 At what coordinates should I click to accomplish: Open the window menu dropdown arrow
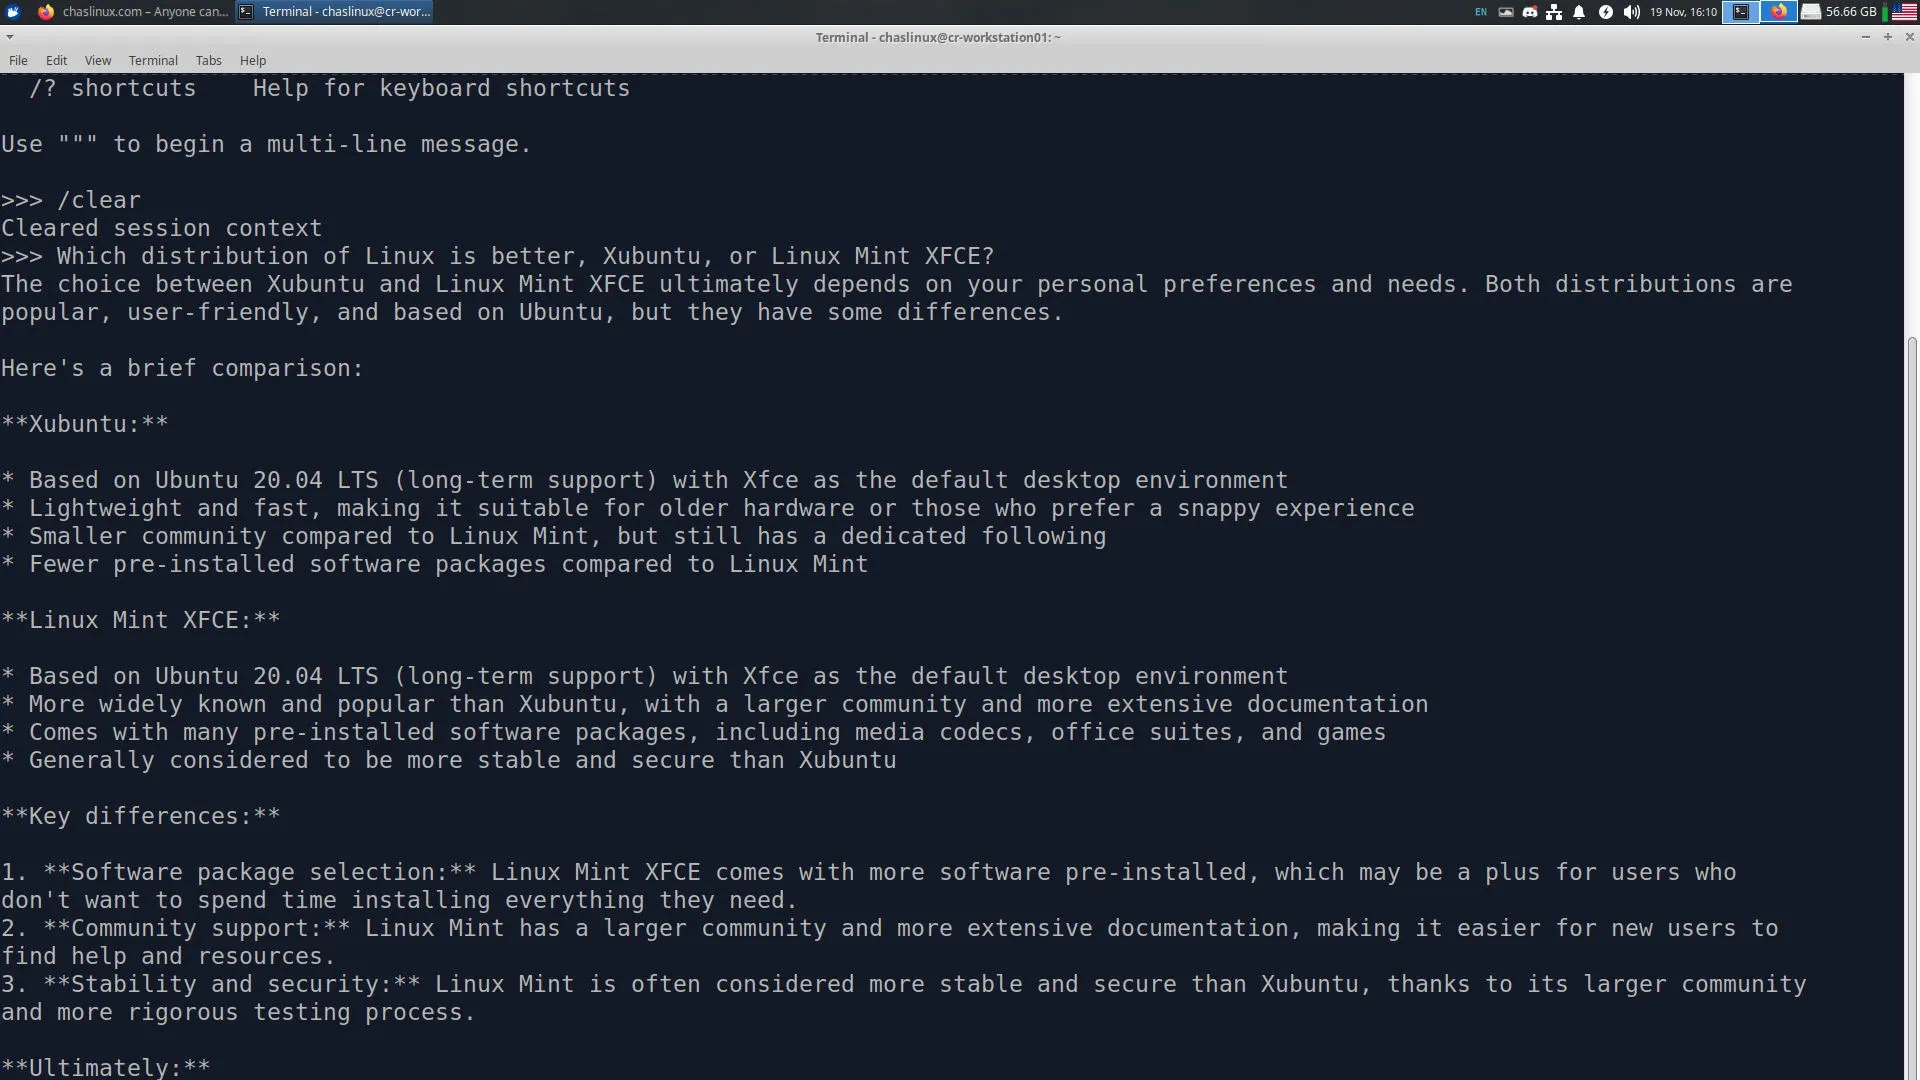point(10,37)
